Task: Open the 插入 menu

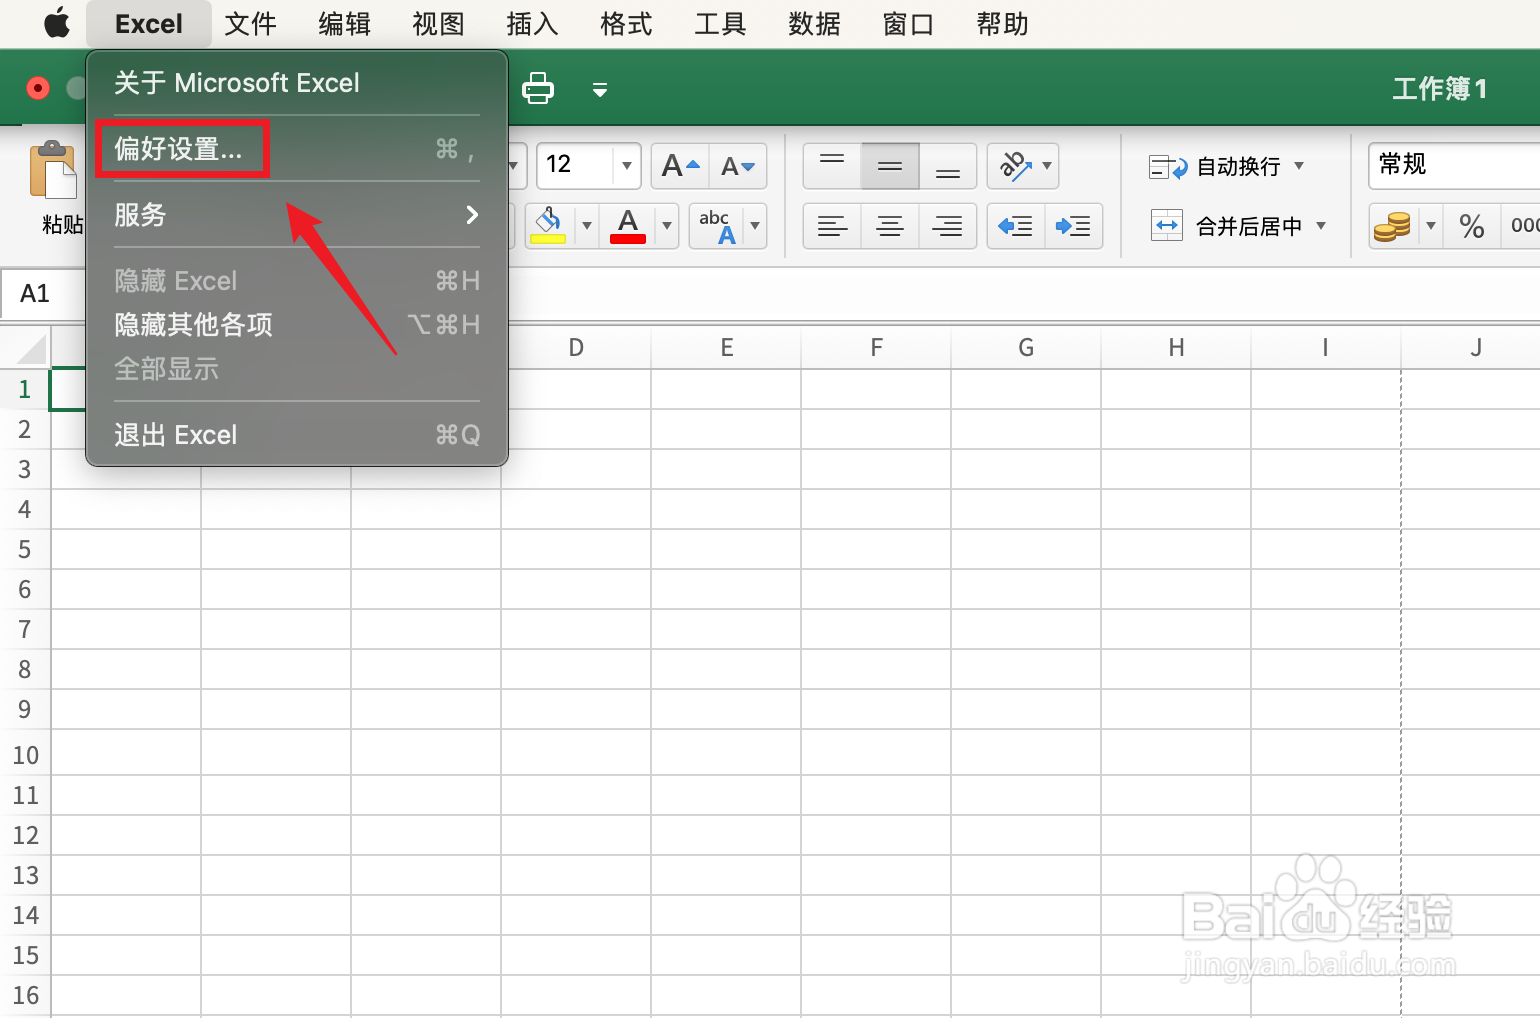Action: click(x=532, y=23)
